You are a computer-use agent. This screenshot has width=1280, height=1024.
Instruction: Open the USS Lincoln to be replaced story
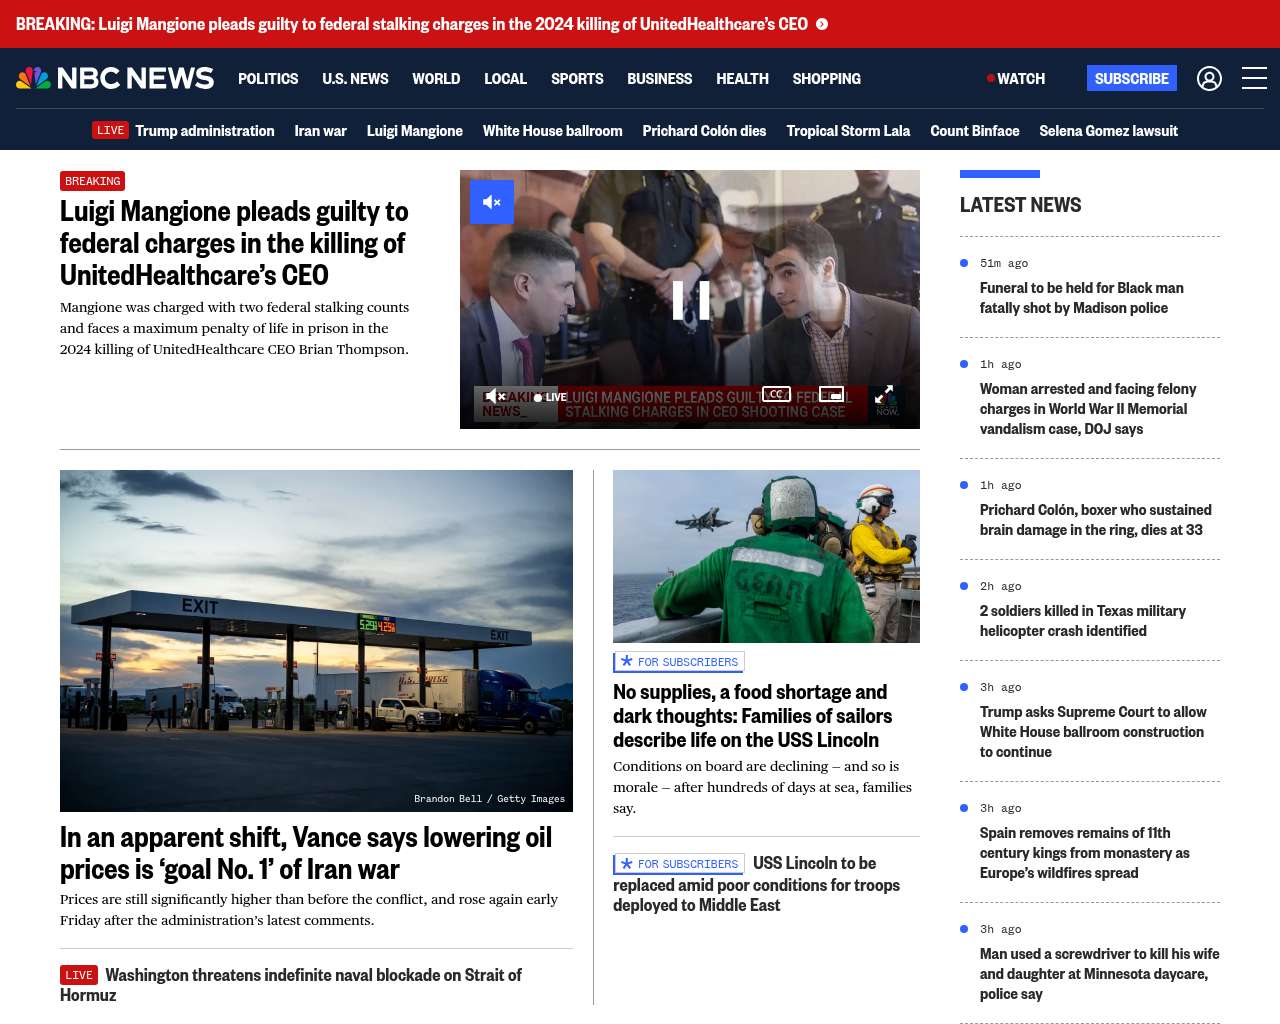tap(757, 885)
